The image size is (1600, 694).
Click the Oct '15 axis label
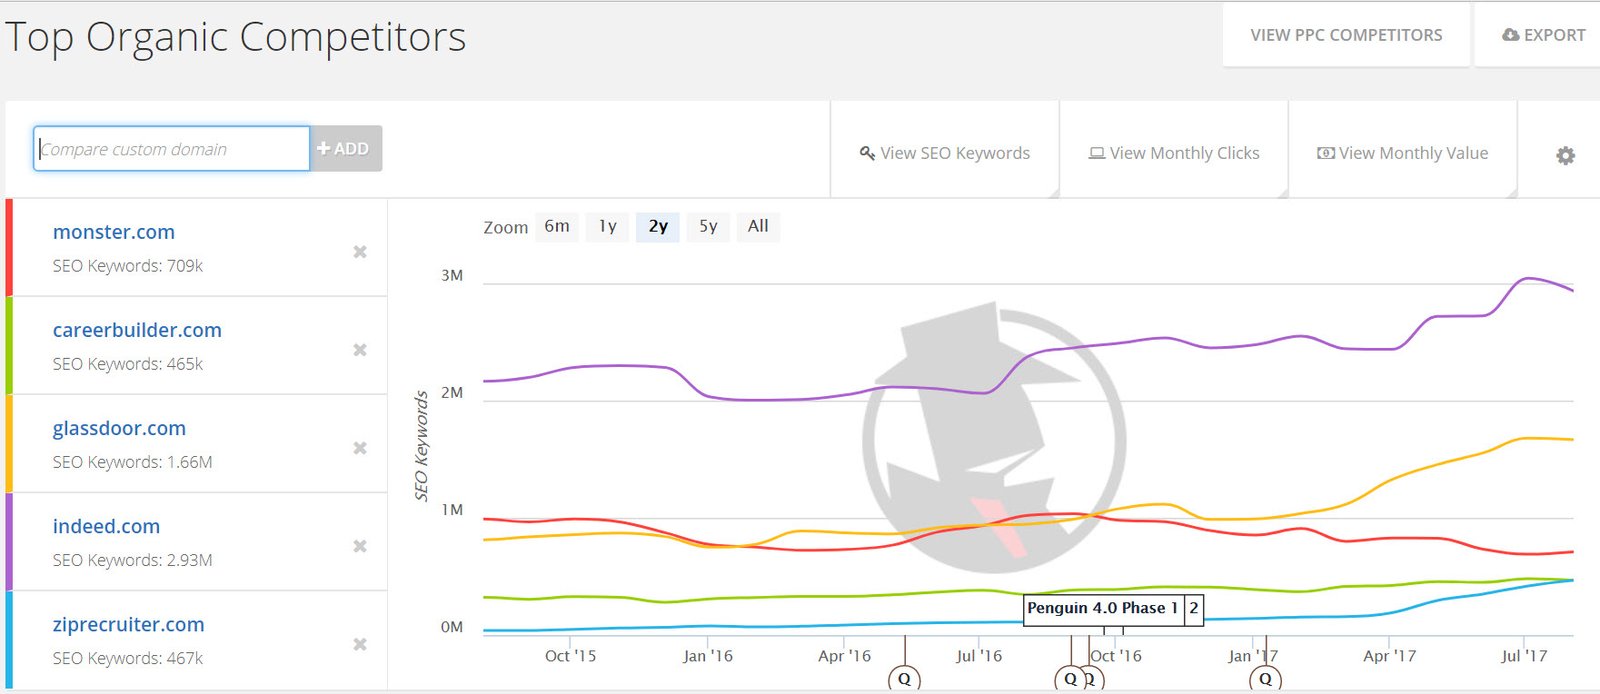(570, 656)
